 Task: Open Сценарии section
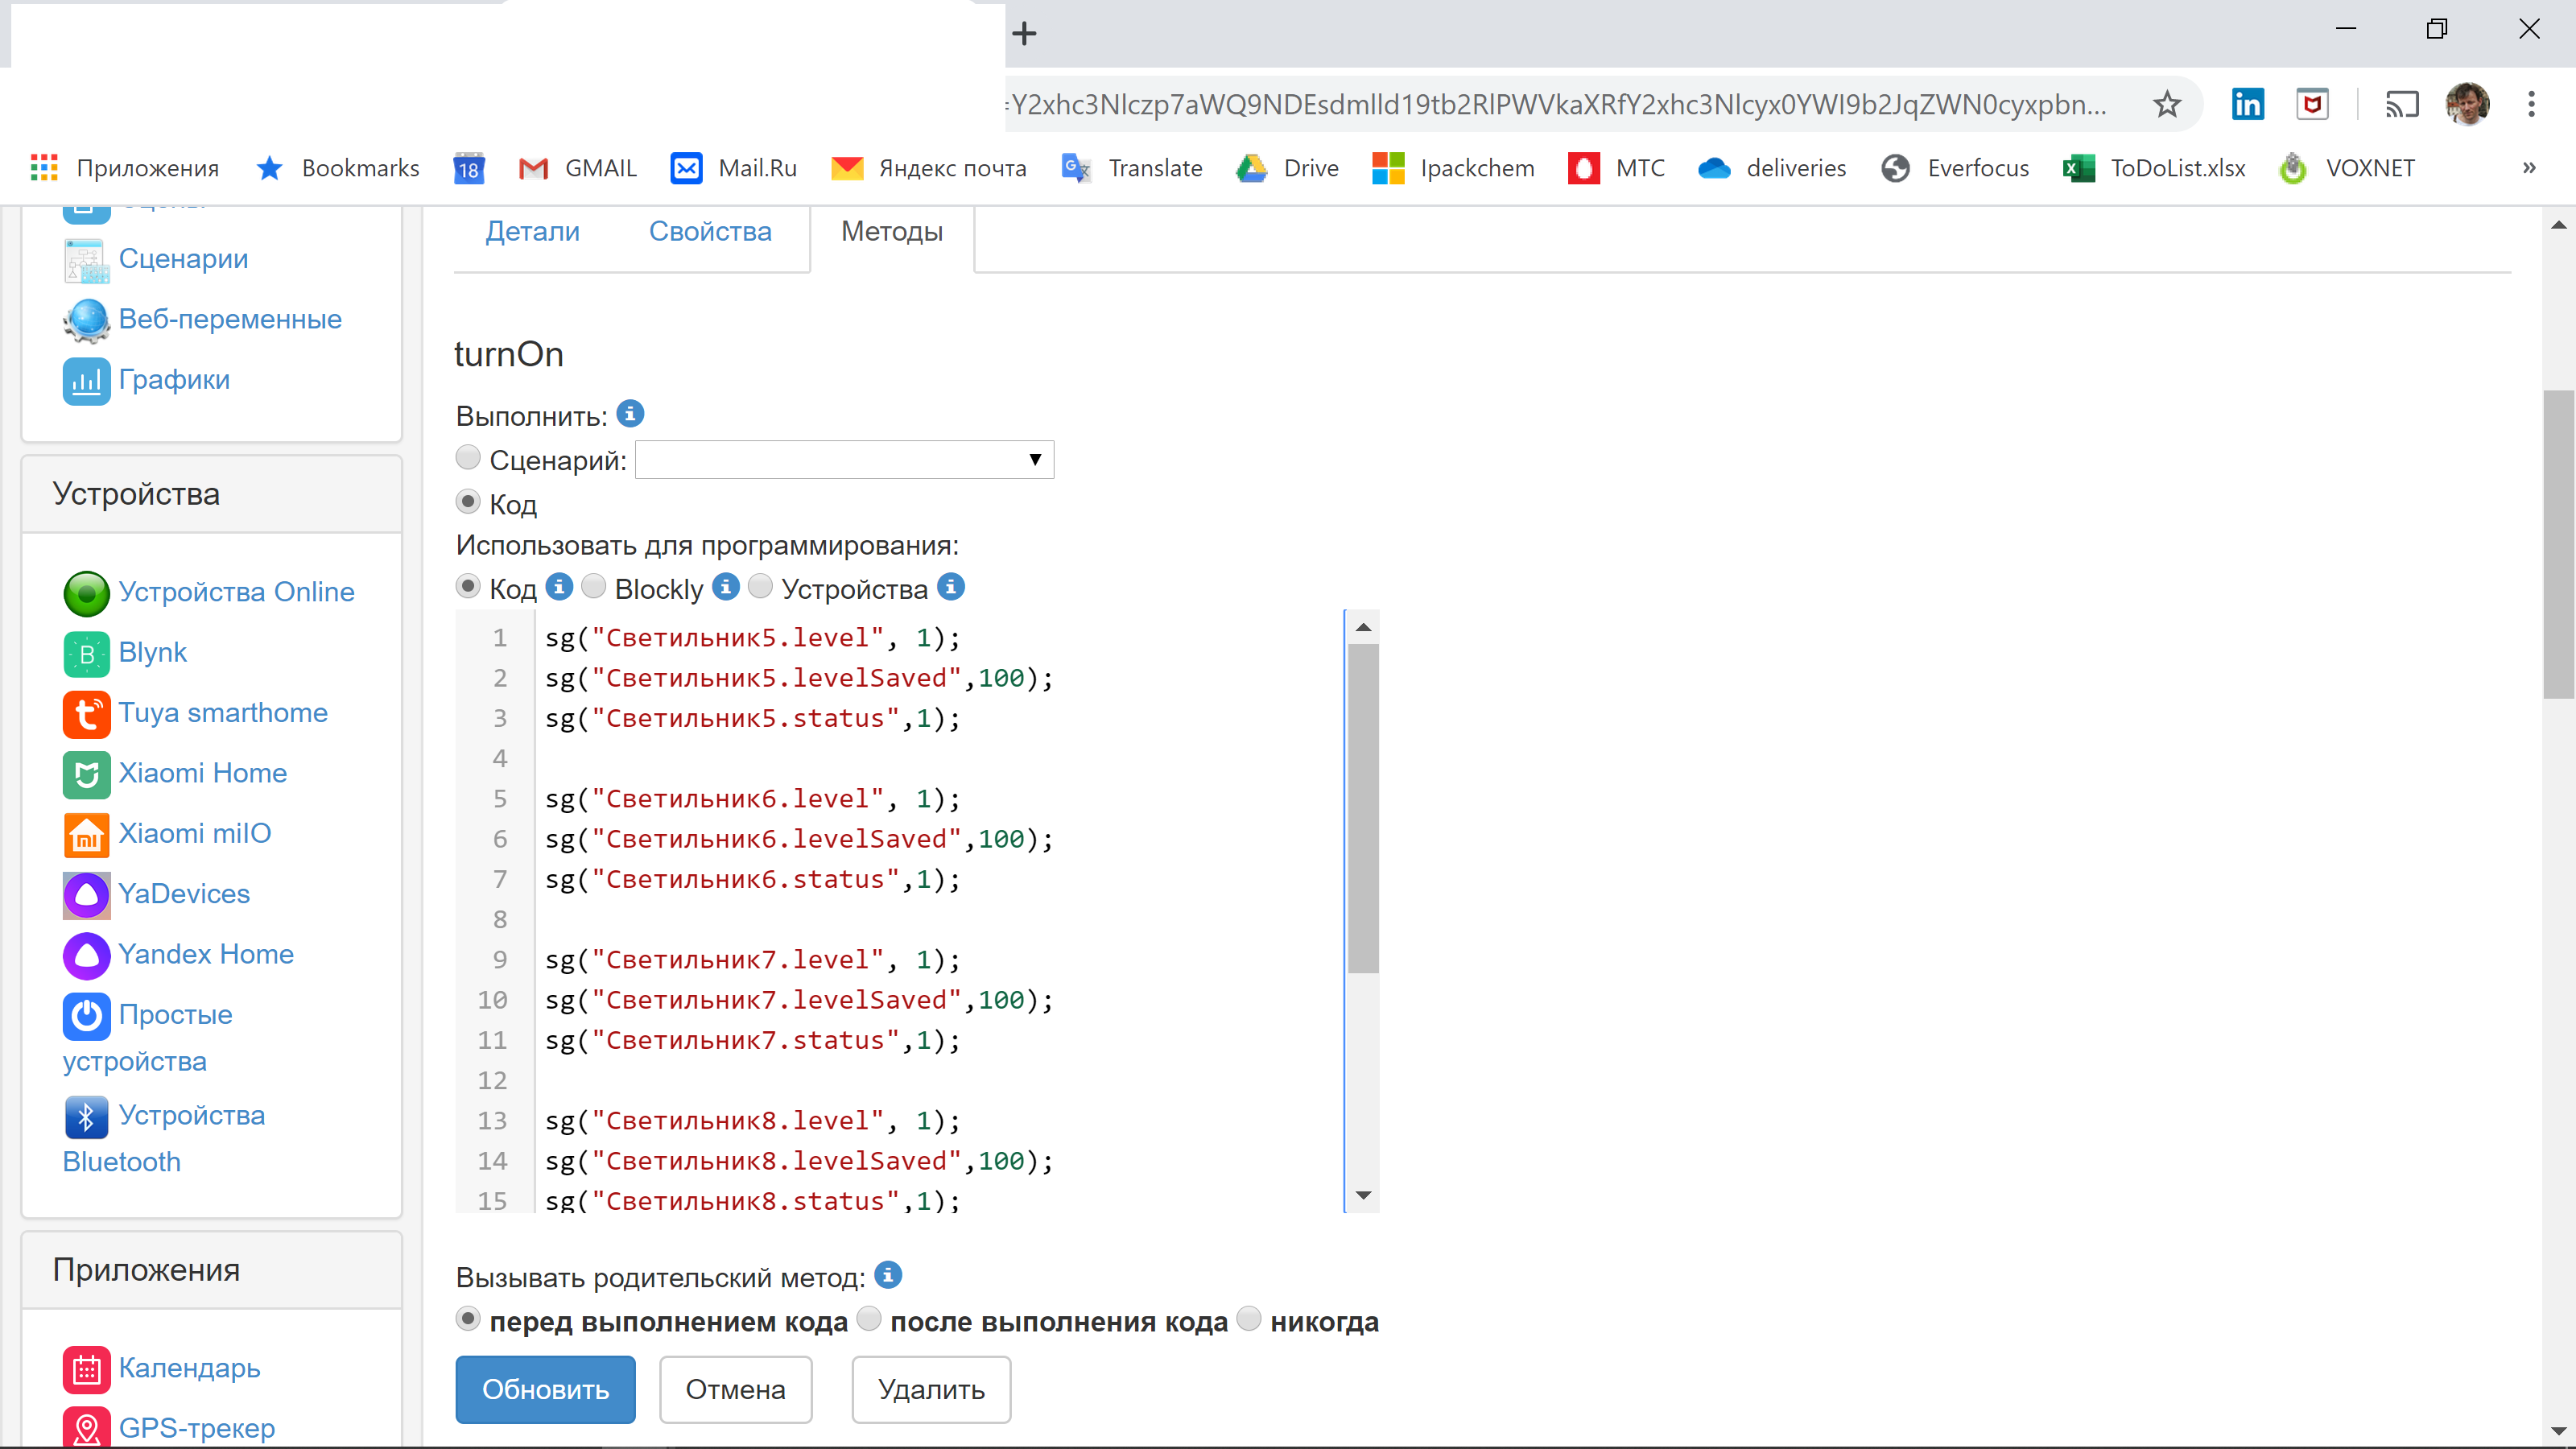pos(182,258)
